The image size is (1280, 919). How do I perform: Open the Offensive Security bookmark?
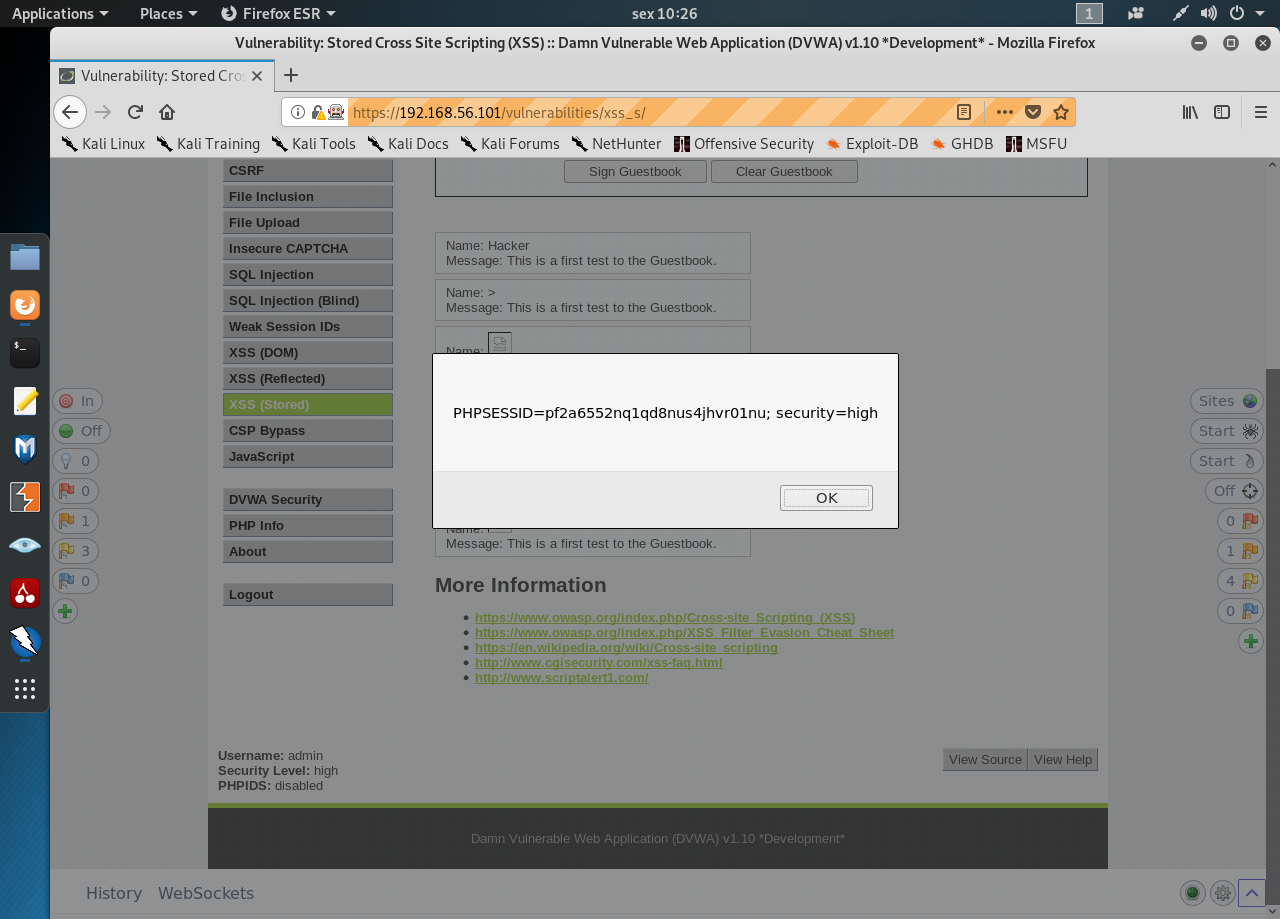point(744,143)
